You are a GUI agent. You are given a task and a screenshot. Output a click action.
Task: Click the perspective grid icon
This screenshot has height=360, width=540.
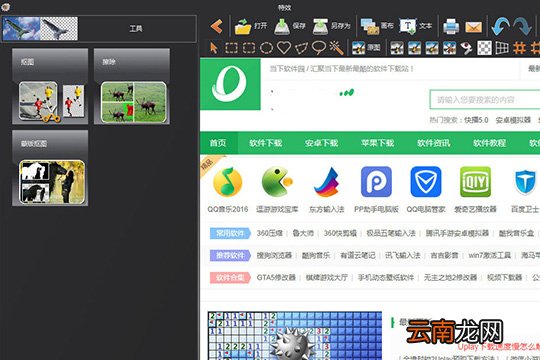502,48
